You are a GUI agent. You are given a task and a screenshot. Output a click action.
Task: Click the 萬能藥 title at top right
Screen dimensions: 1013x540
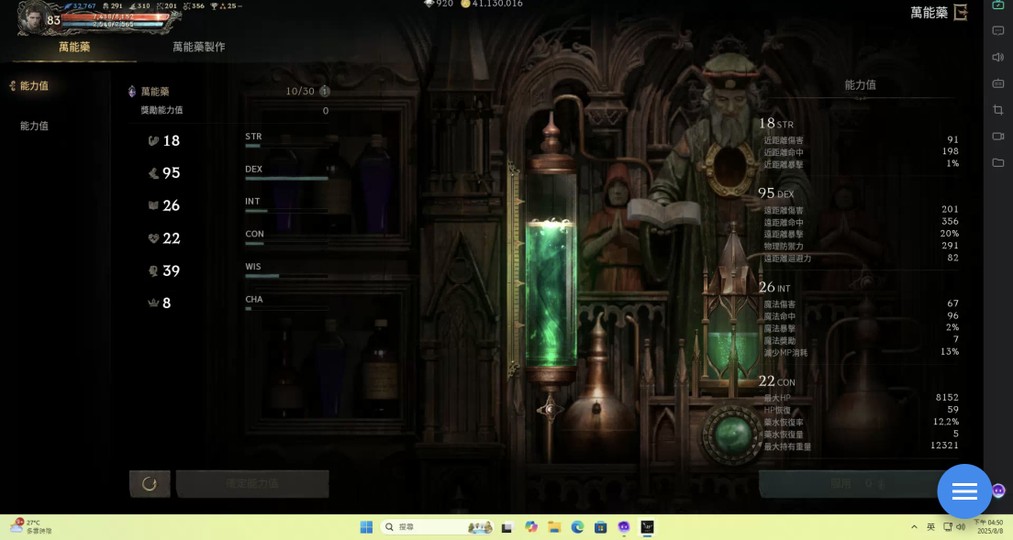[929, 12]
